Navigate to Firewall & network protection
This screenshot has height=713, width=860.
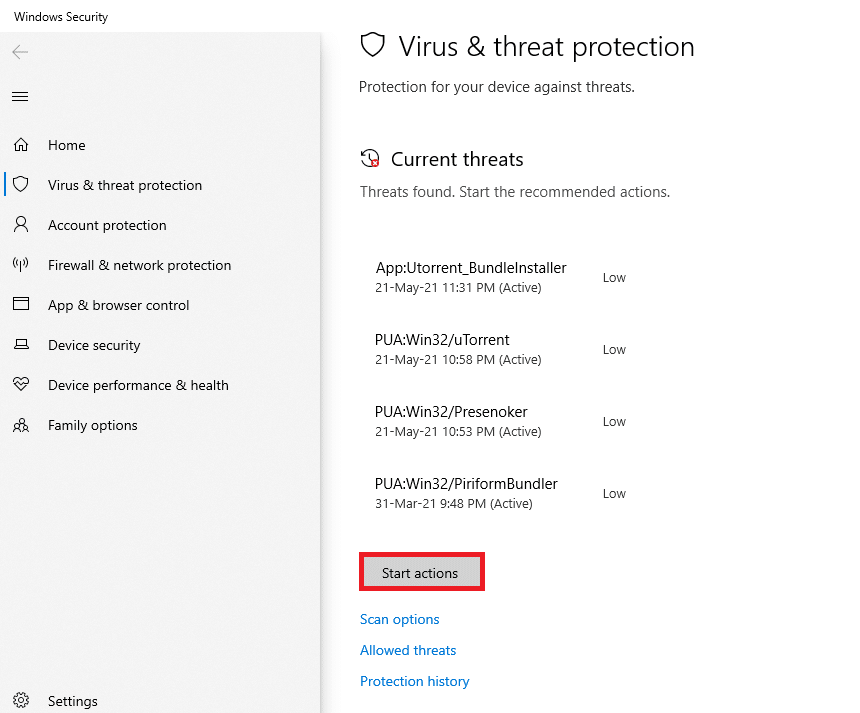(x=139, y=265)
